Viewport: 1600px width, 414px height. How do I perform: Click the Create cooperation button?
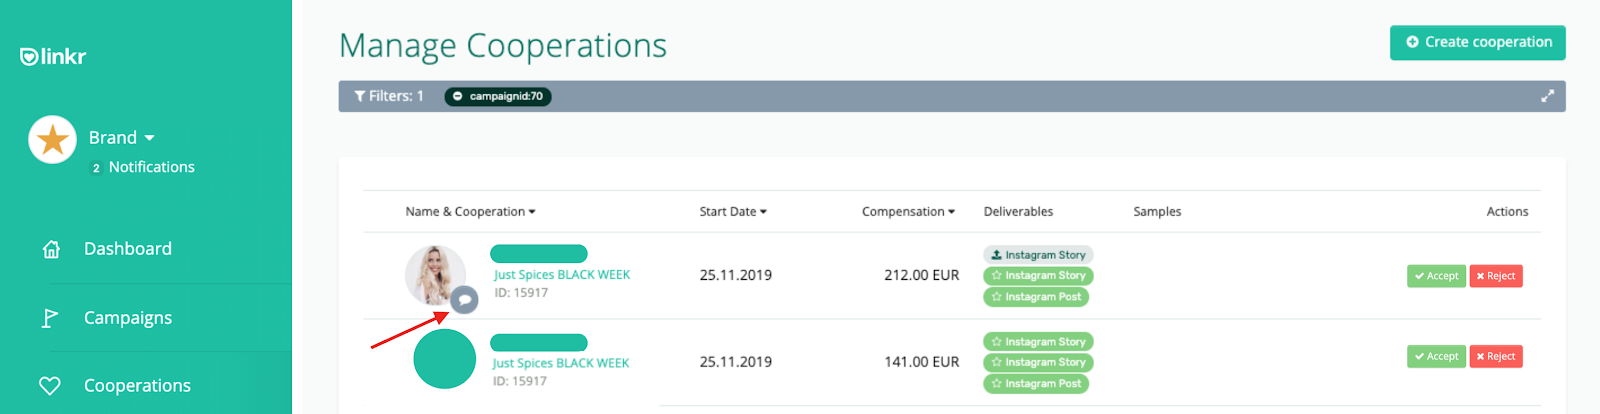(1477, 42)
